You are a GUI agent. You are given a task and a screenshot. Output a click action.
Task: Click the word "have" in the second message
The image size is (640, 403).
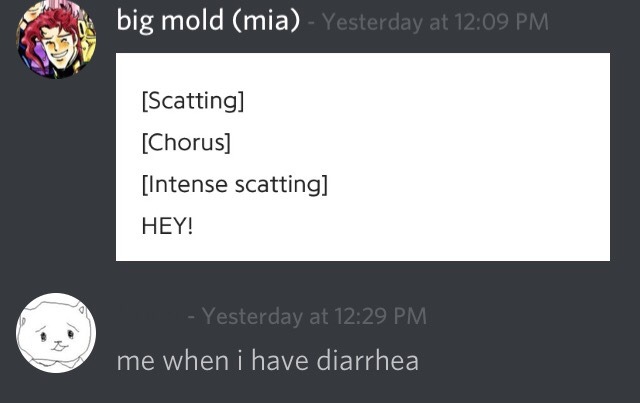(277, 360)
